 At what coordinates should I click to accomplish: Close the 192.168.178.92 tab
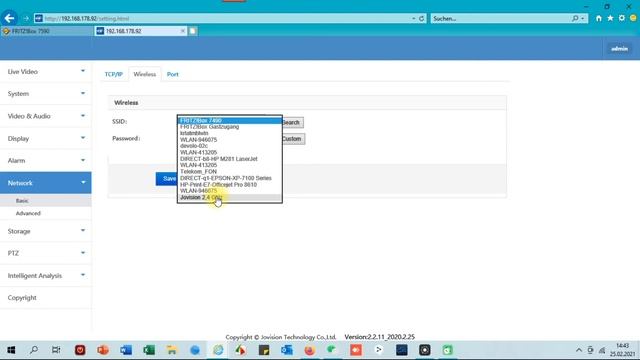click(182, 31)
